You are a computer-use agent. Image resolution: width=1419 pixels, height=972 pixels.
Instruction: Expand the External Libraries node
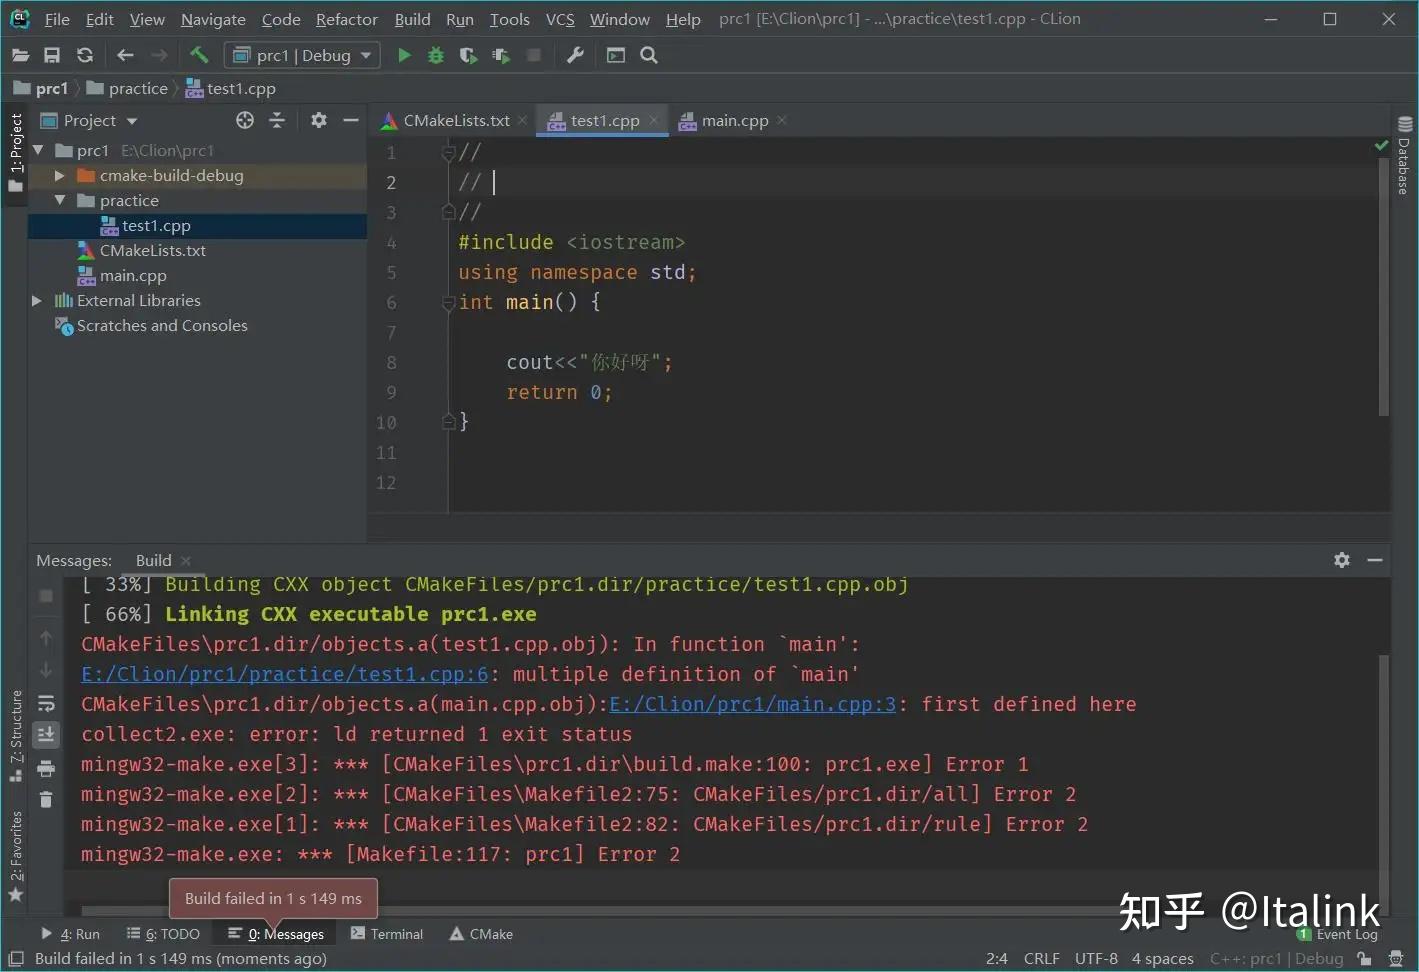[37, 301]
